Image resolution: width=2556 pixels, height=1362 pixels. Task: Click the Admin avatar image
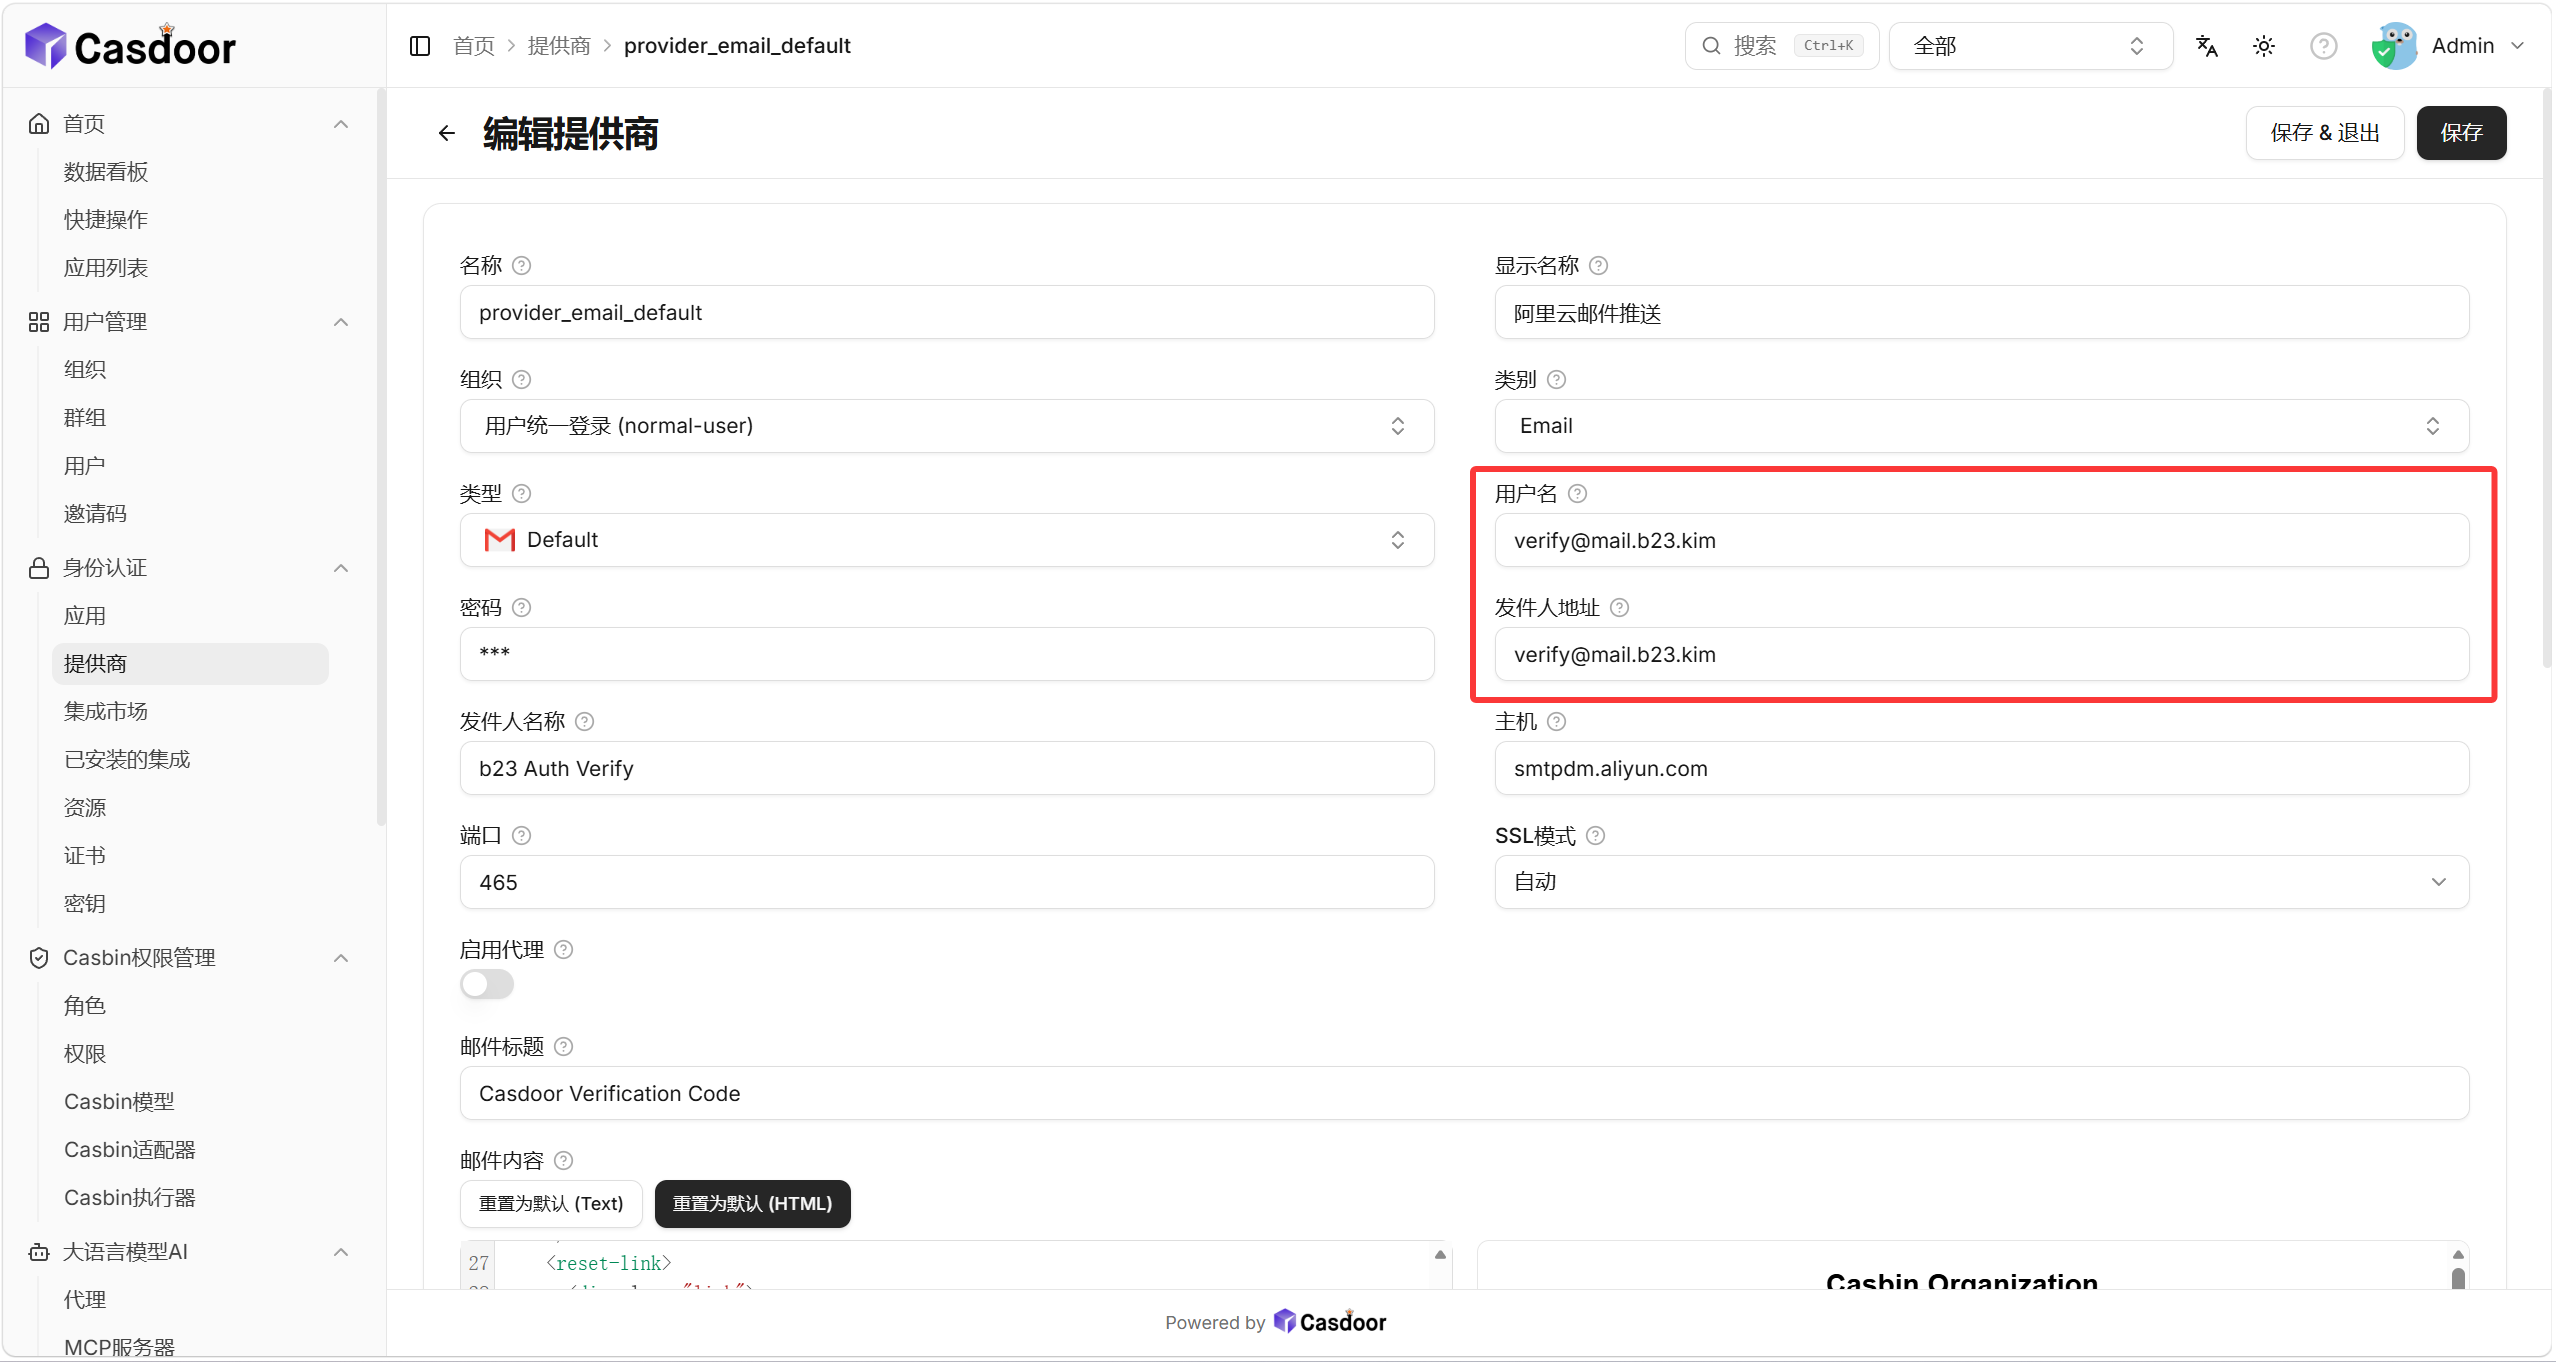pos(2394,46)
